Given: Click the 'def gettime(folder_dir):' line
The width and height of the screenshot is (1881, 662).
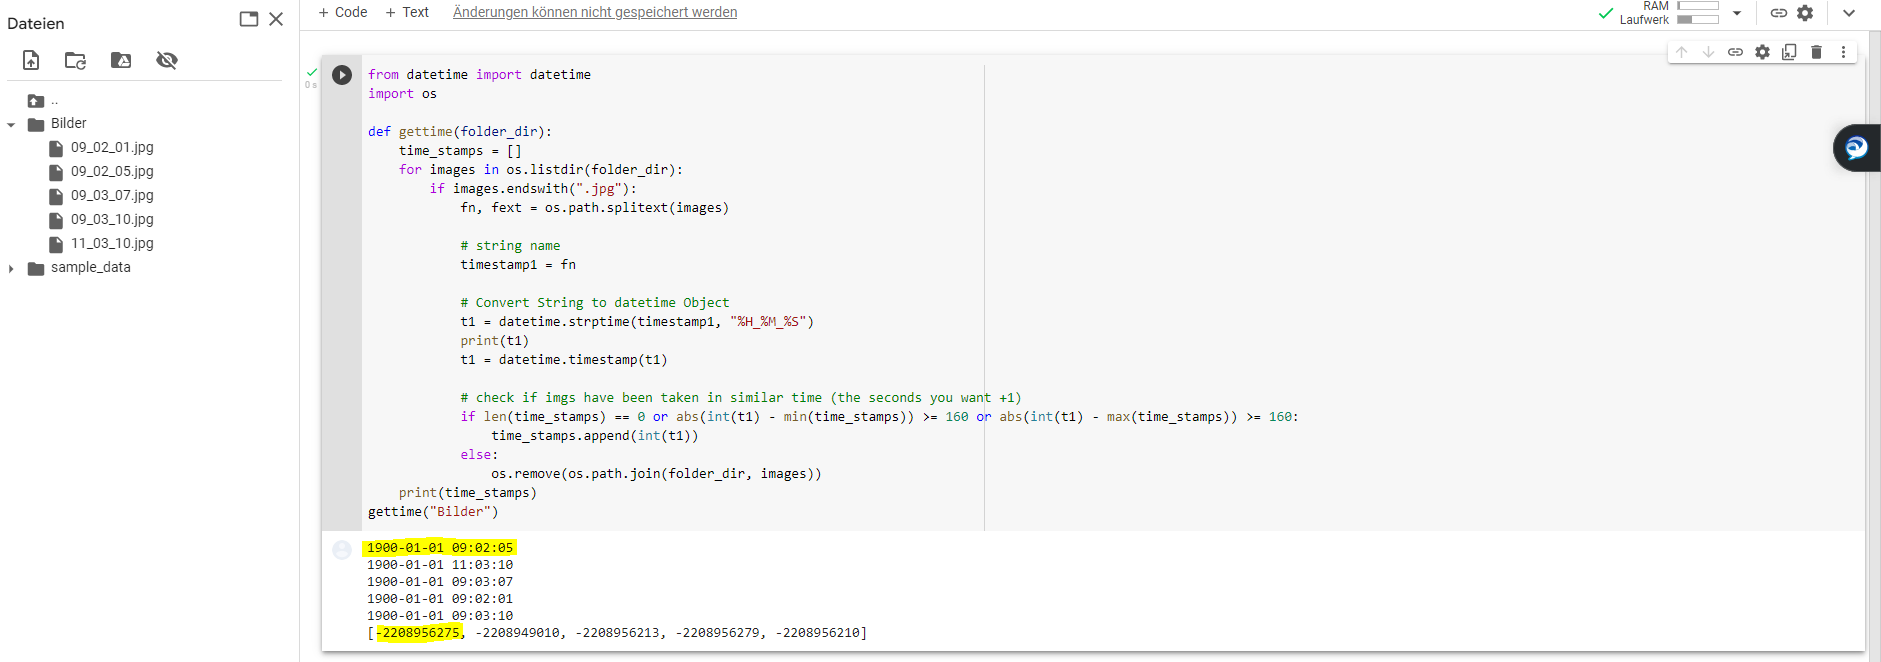Looking at the screenshot, I should coord(460,132).
